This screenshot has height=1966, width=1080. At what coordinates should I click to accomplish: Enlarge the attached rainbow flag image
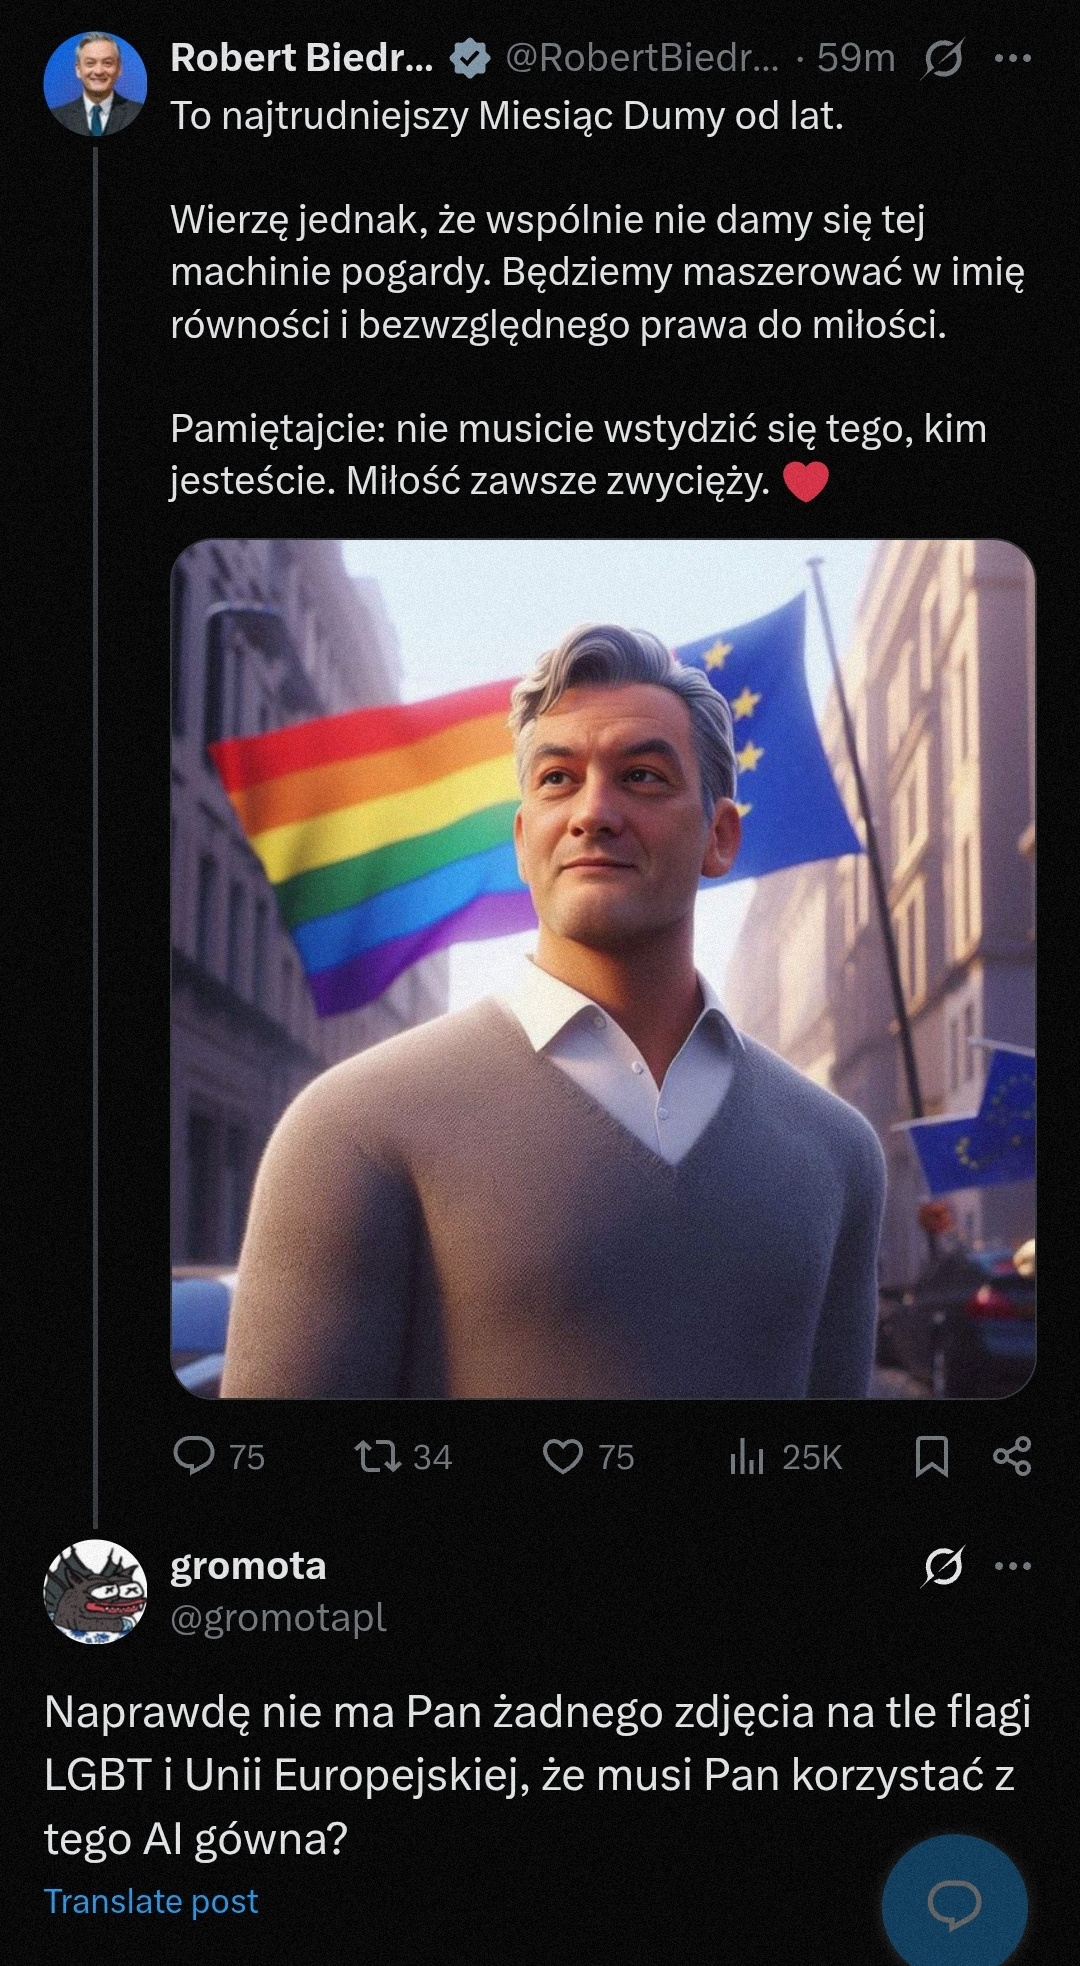603,968
